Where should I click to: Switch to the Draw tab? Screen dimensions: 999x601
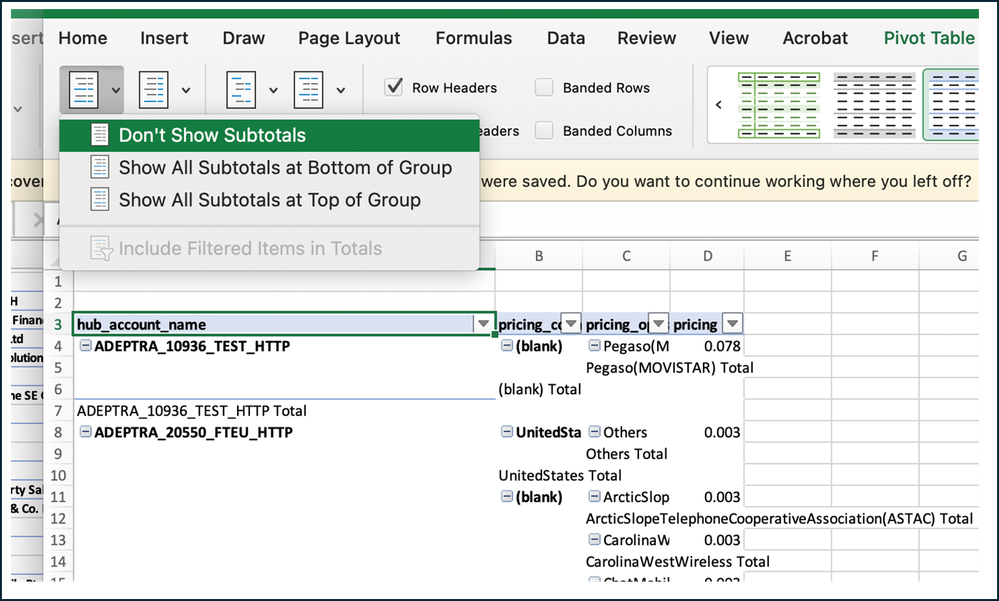tap(243, 38)
